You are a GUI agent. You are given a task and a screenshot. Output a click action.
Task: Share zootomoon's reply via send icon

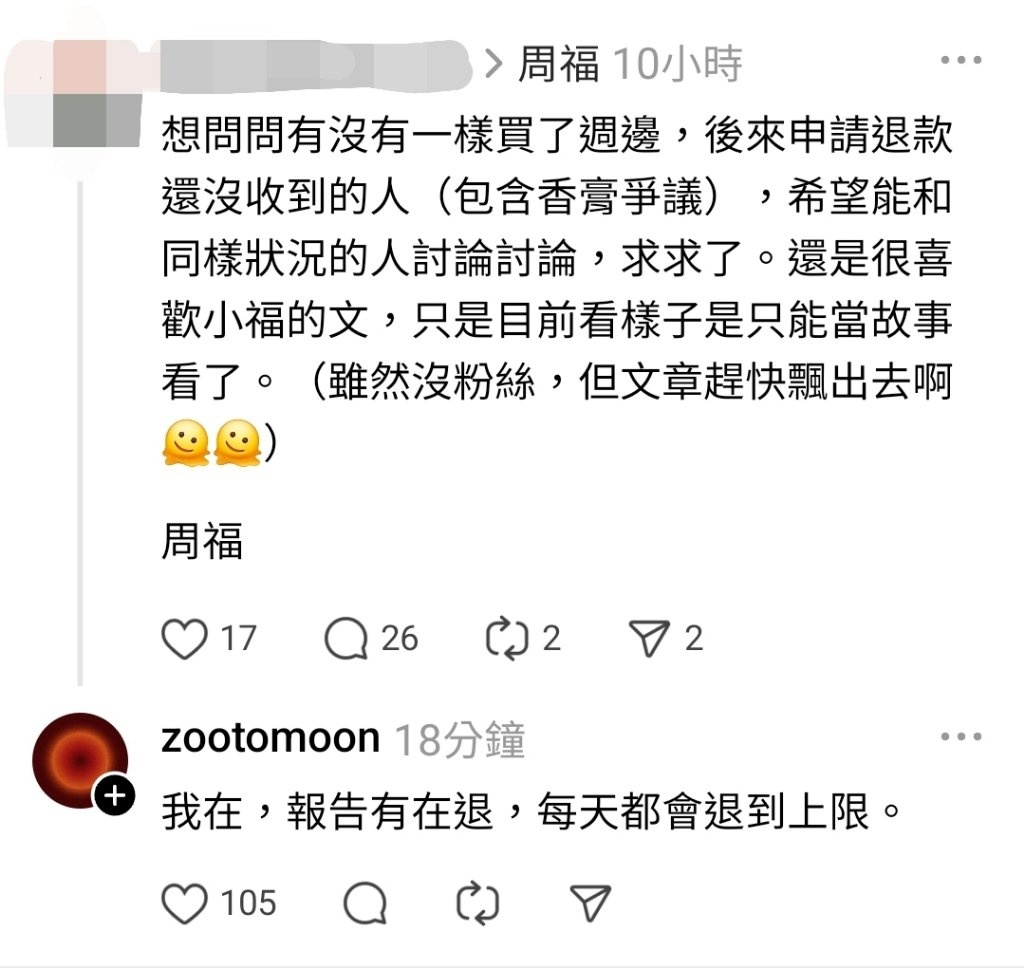[x=590, y=903]
